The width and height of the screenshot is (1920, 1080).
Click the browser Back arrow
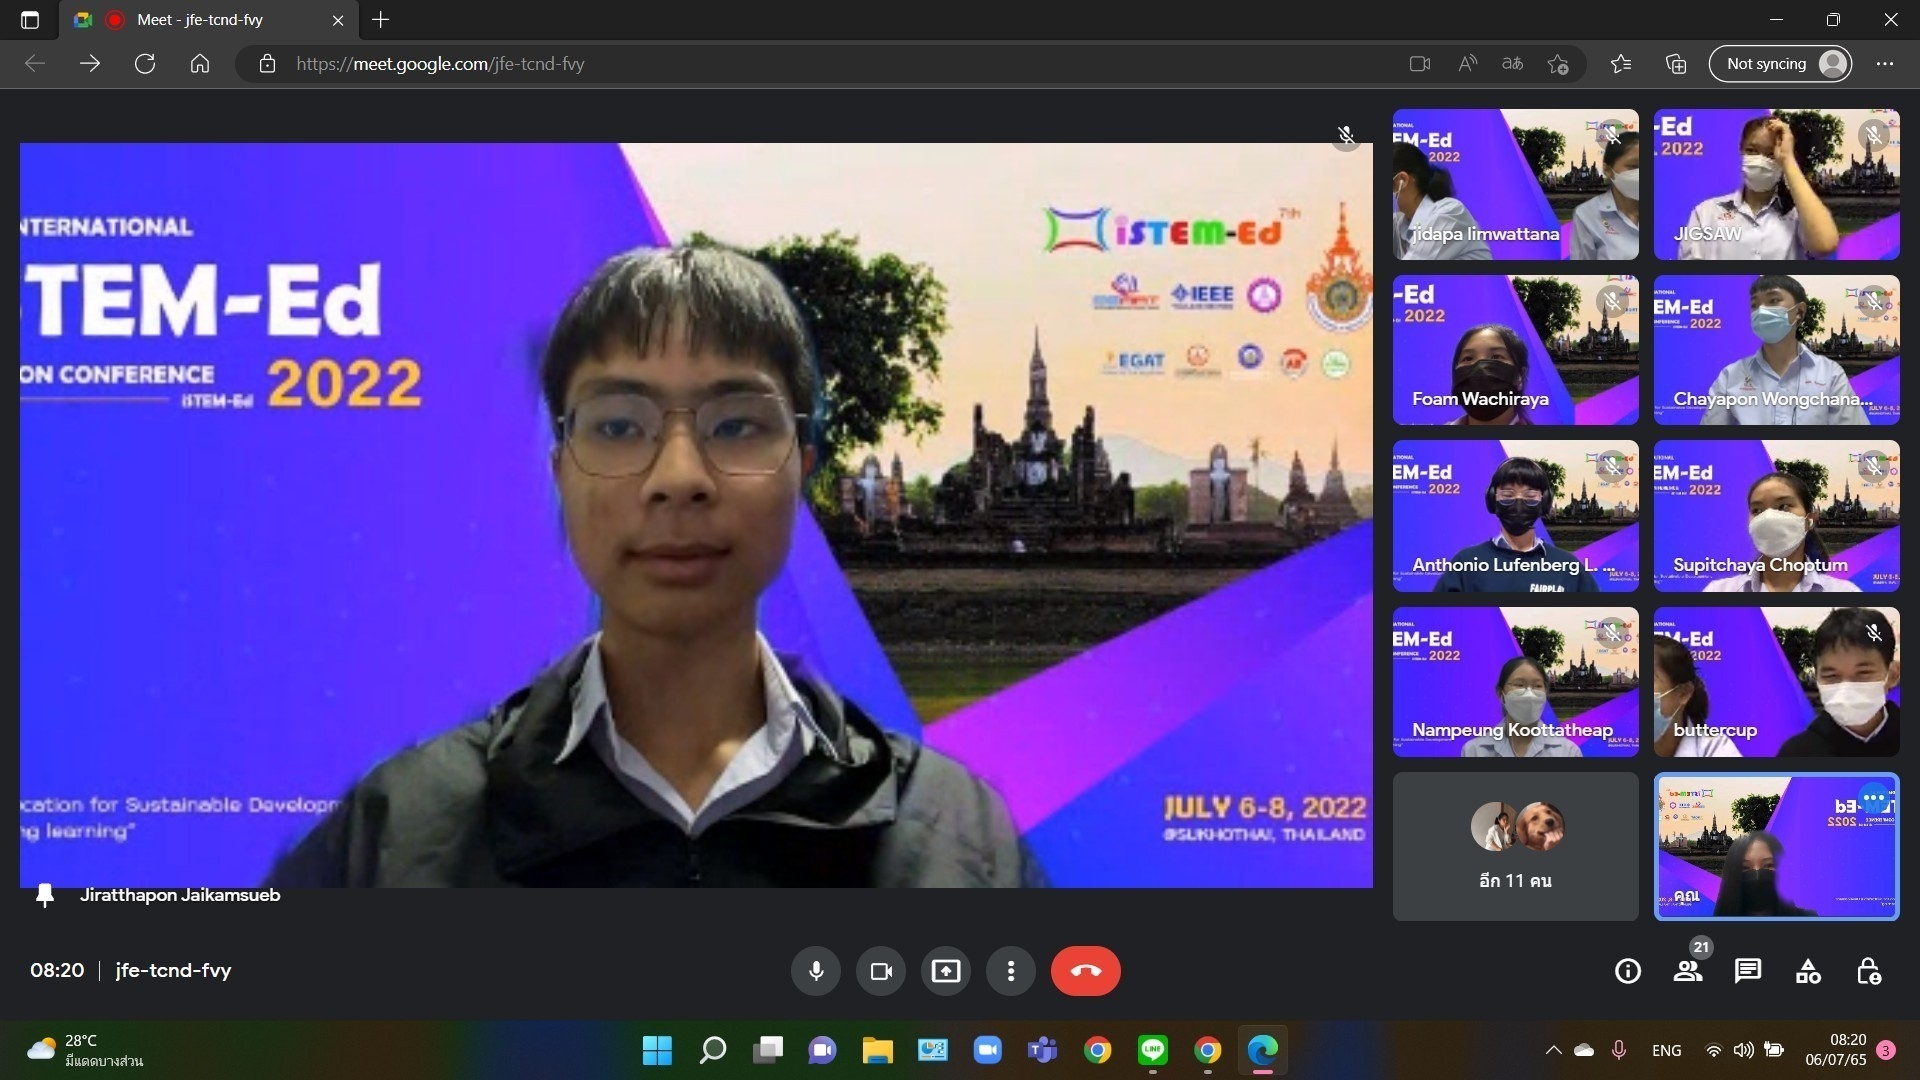coord(35,64)
